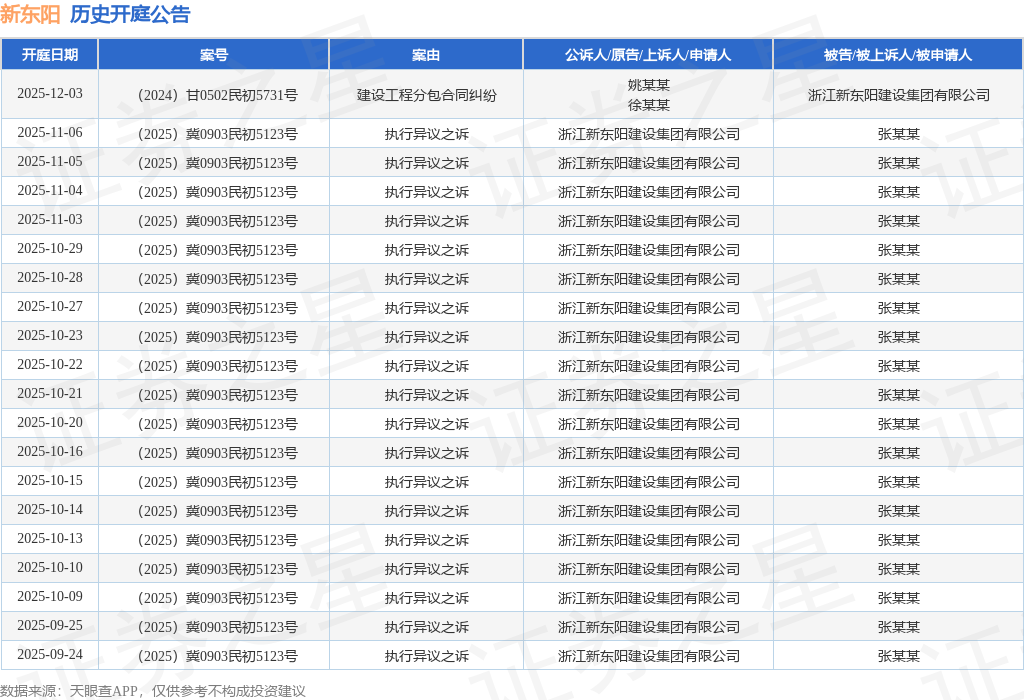This screenshot has width=1024, height=700.
Task: Click 执行异议之诉 in the 2025-10-28 row
Action: coord(426,279)
